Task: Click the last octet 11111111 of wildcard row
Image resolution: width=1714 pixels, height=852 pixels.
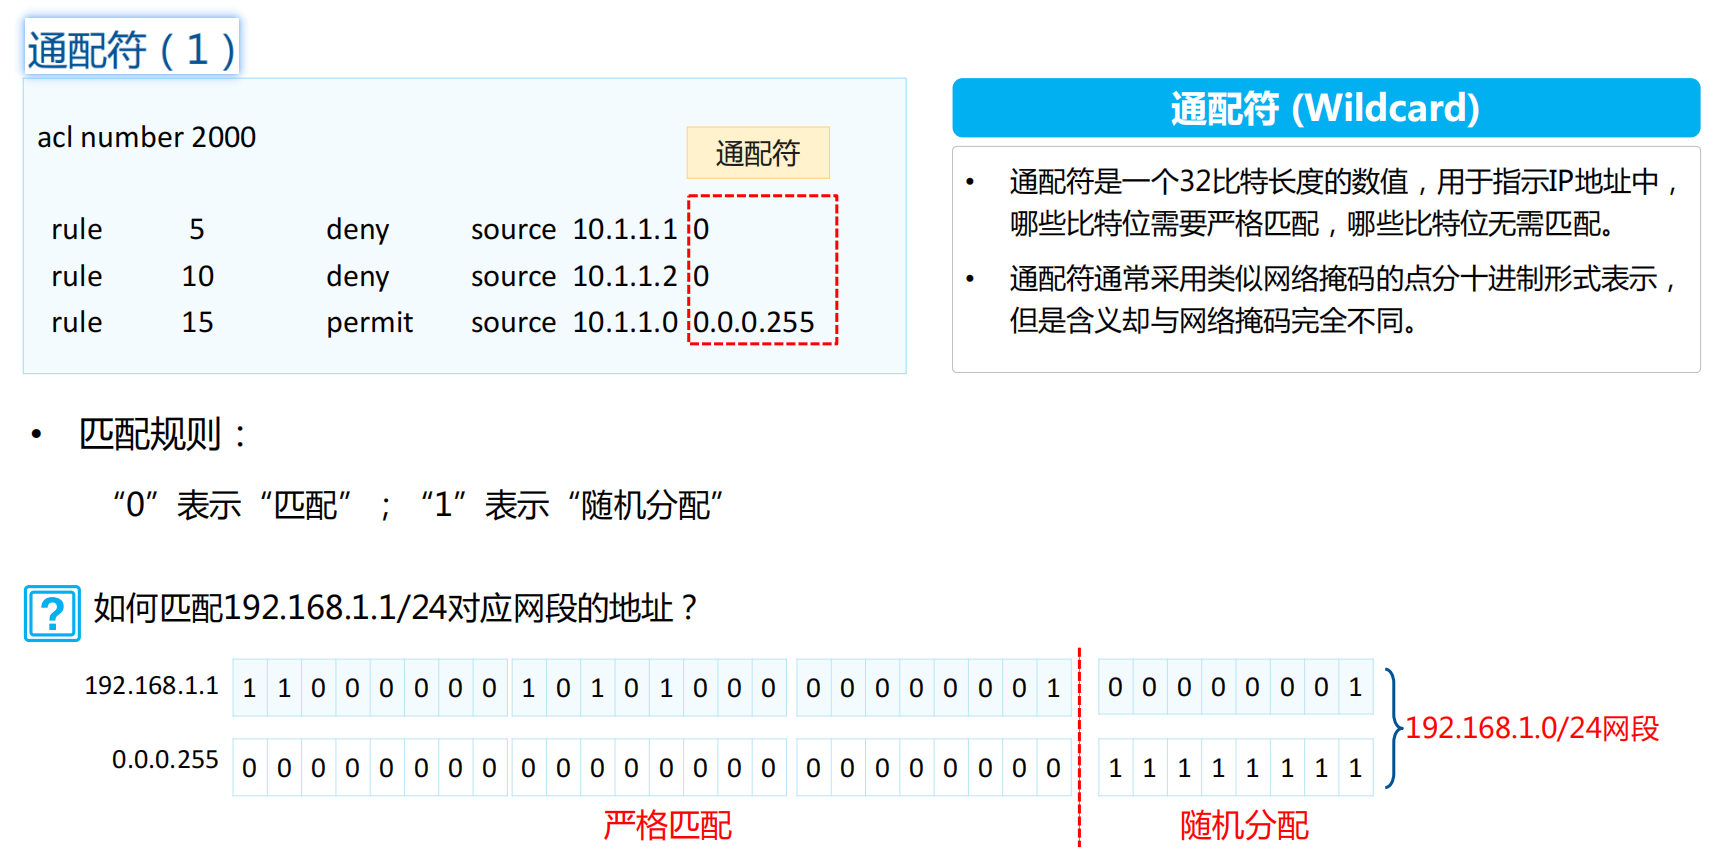Action: (x=1235, y=768)
